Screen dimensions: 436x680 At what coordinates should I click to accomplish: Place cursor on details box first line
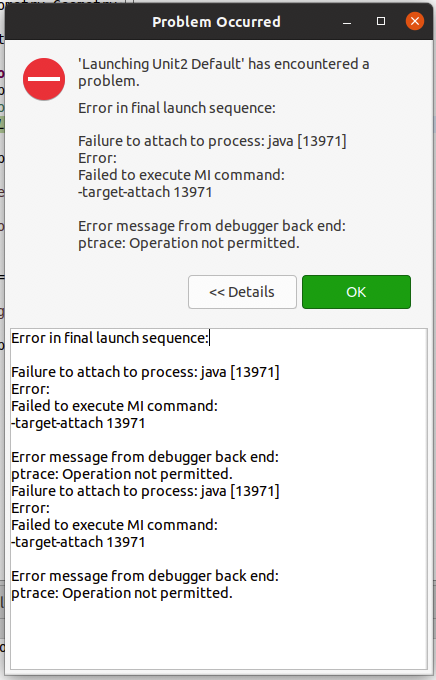pyautogui.click(x=110, y=338)
